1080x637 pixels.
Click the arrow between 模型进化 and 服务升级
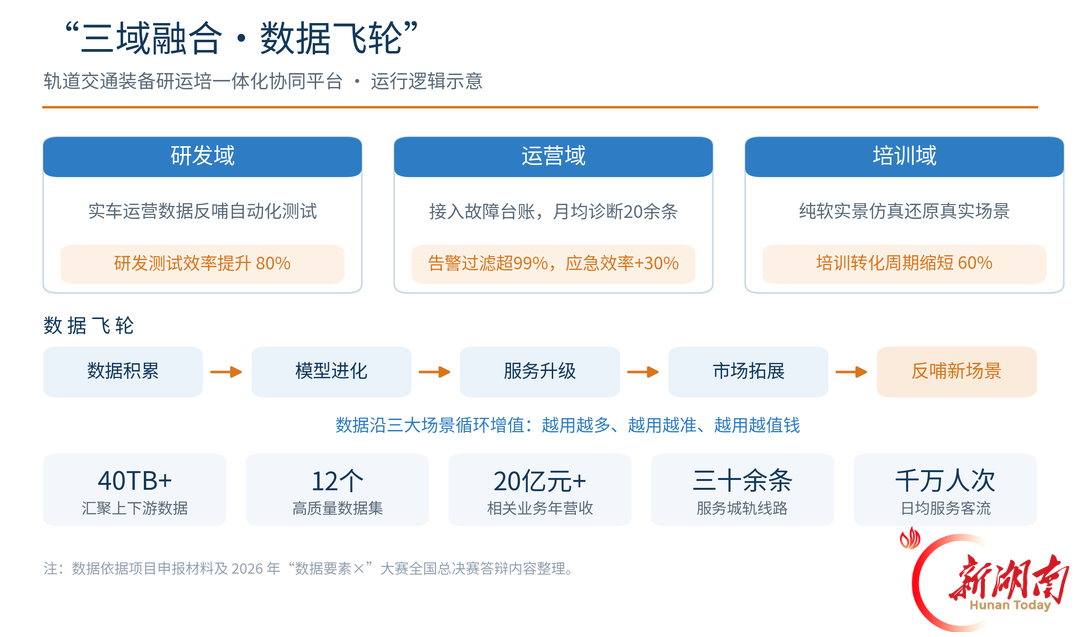[x=435, y=372]
